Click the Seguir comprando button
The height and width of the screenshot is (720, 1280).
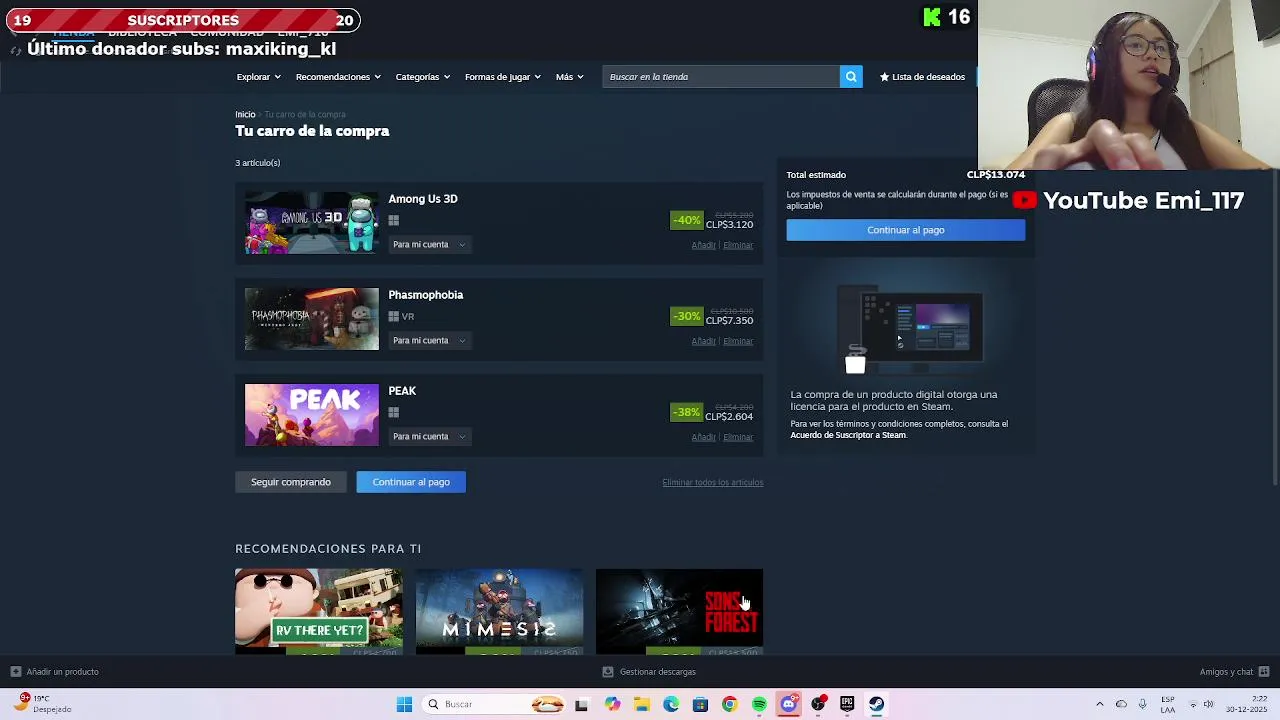tap(291, 482)
